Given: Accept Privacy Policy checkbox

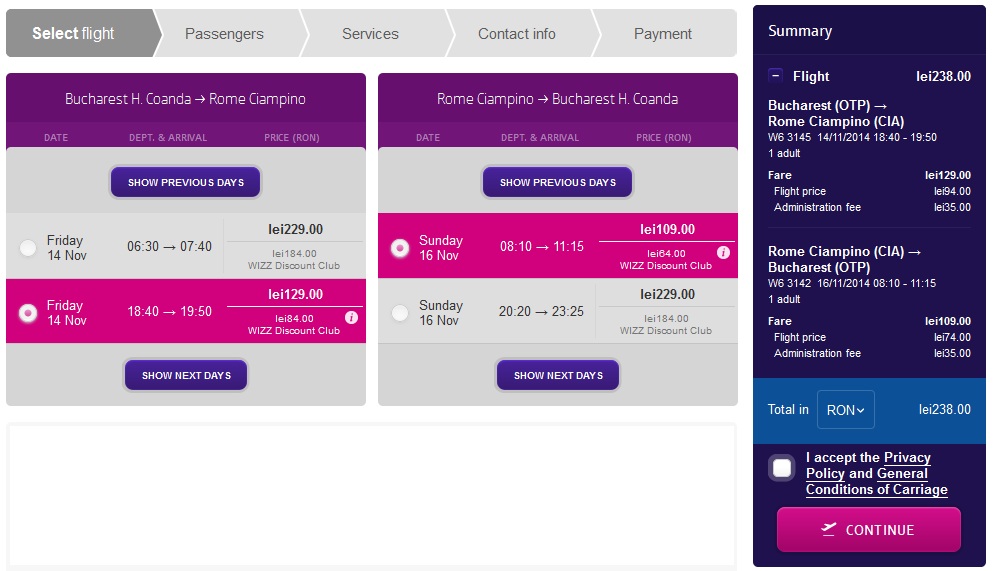Looking at the screenshot, I should (782, 468).
